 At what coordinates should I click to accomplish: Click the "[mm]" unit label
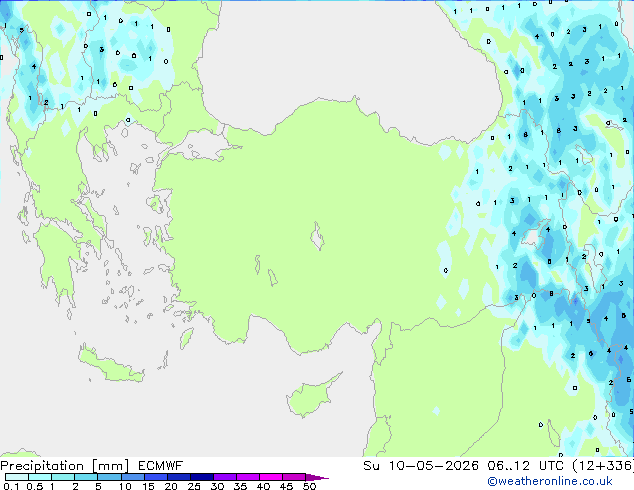110,466
